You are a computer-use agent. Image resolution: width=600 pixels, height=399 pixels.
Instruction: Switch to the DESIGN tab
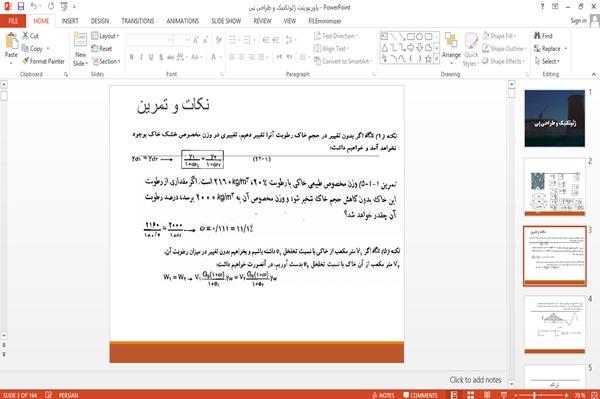click(x=100, y=21)
